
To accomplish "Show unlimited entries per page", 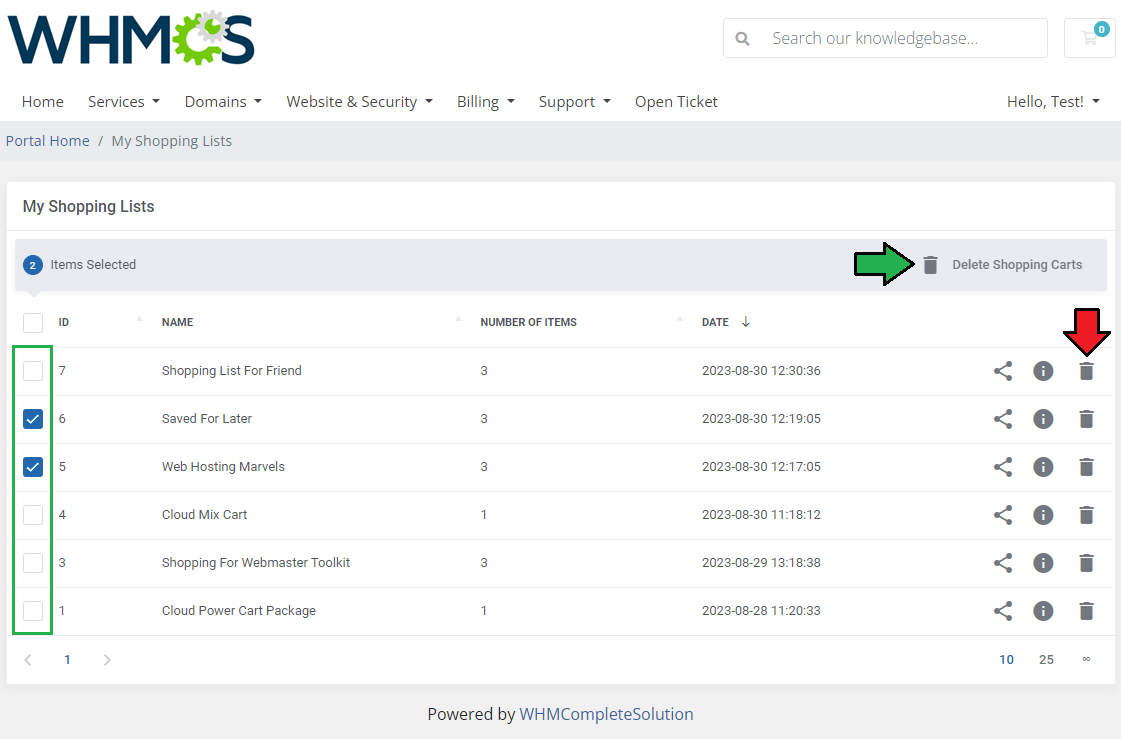I will (1086, 660).
